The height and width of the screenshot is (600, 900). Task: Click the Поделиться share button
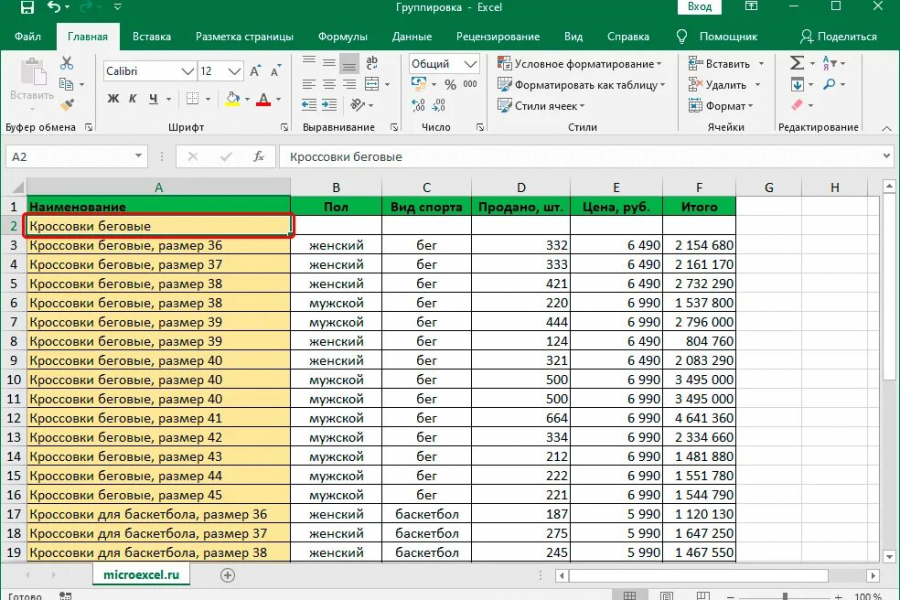(838, 37)
